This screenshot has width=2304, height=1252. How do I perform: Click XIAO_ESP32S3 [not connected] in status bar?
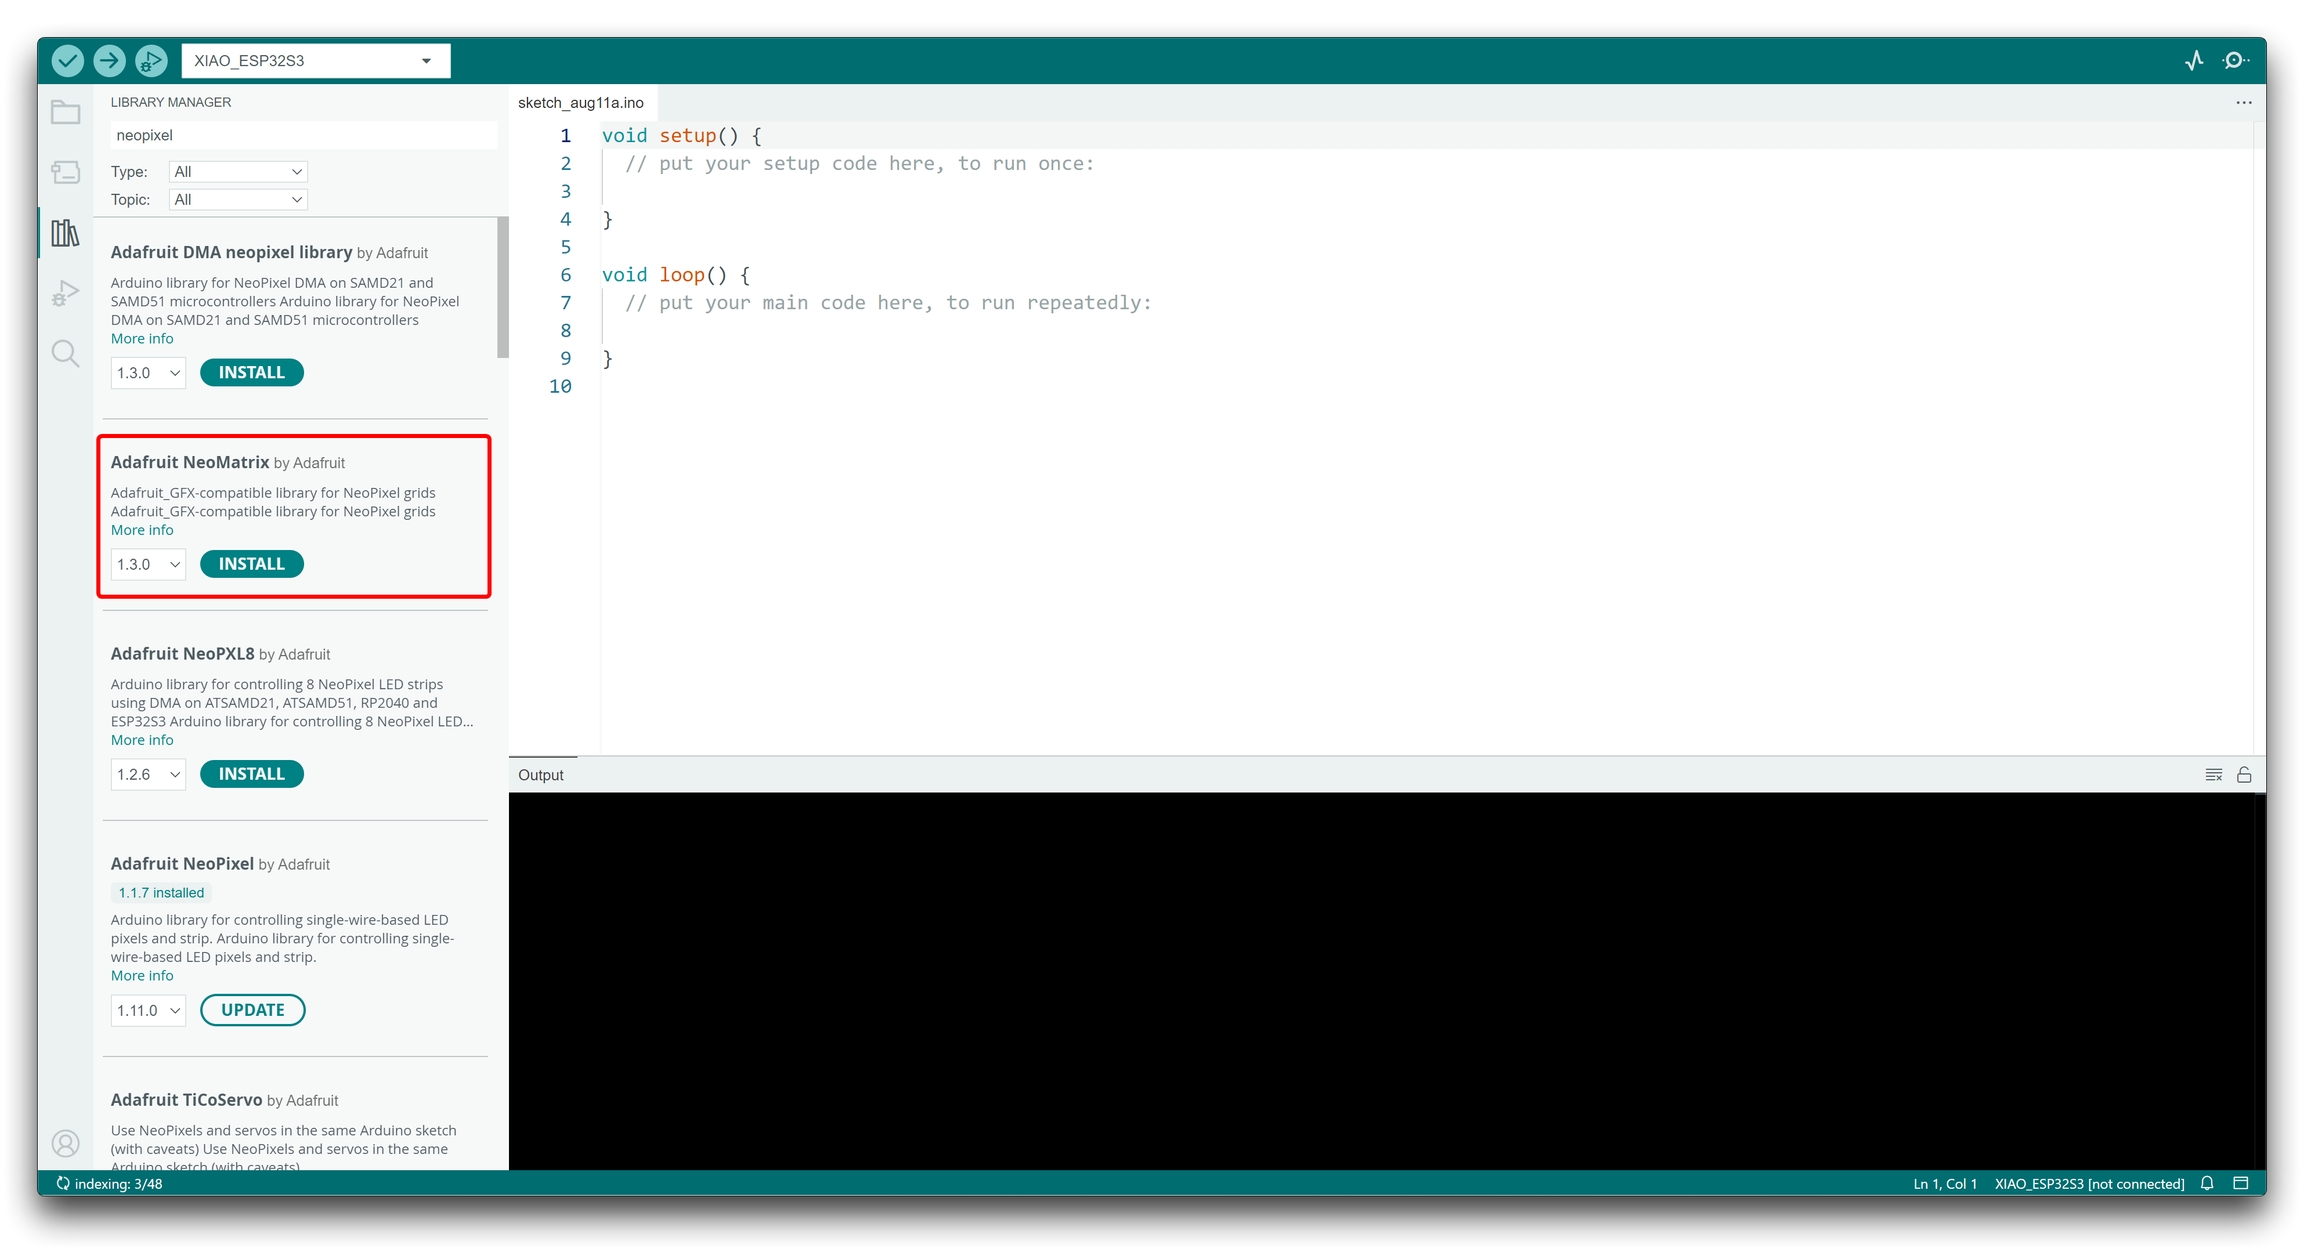[2089, 1184]
